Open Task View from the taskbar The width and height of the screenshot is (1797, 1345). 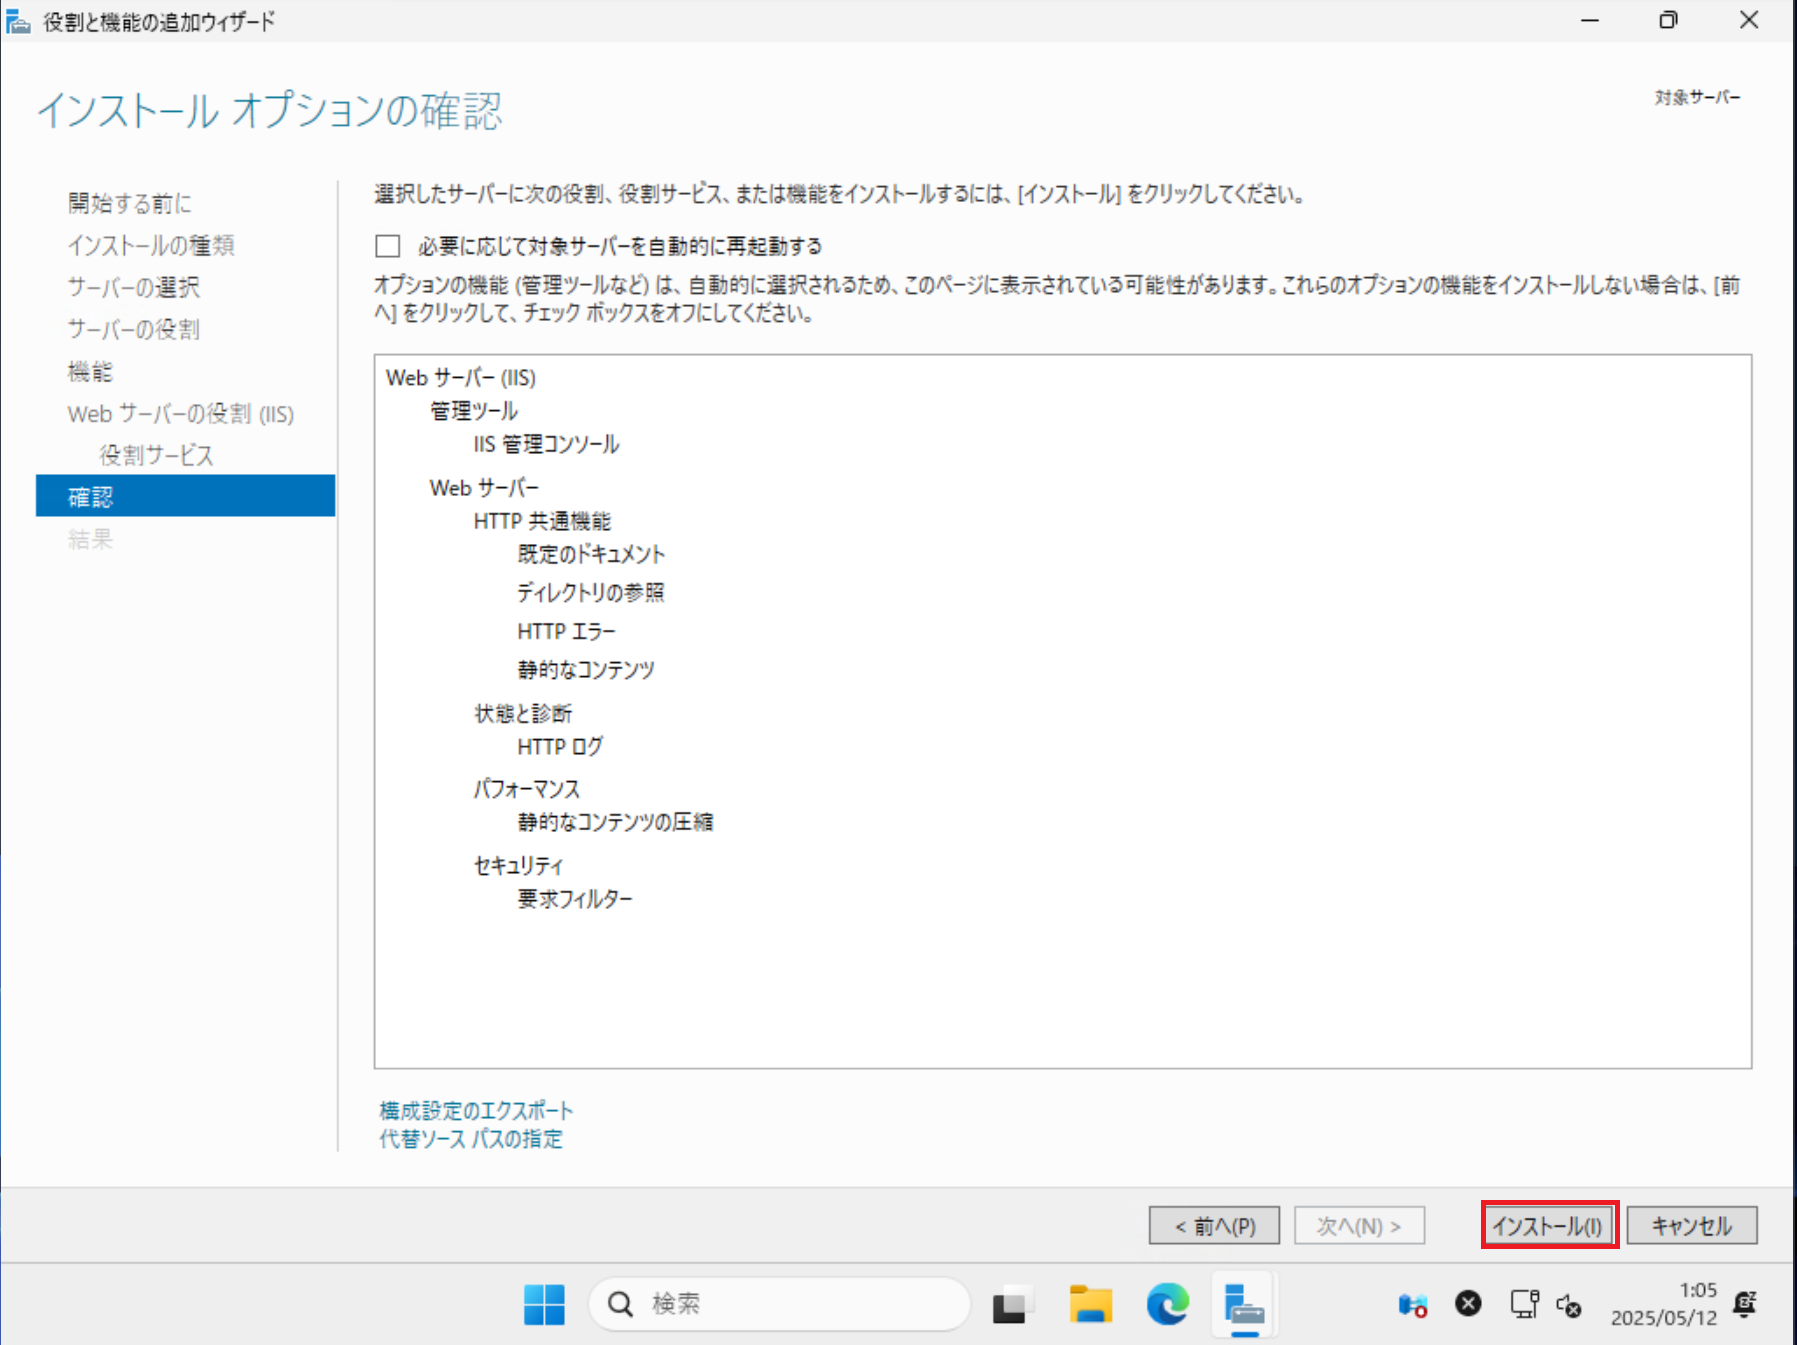pos(1010,1304)
